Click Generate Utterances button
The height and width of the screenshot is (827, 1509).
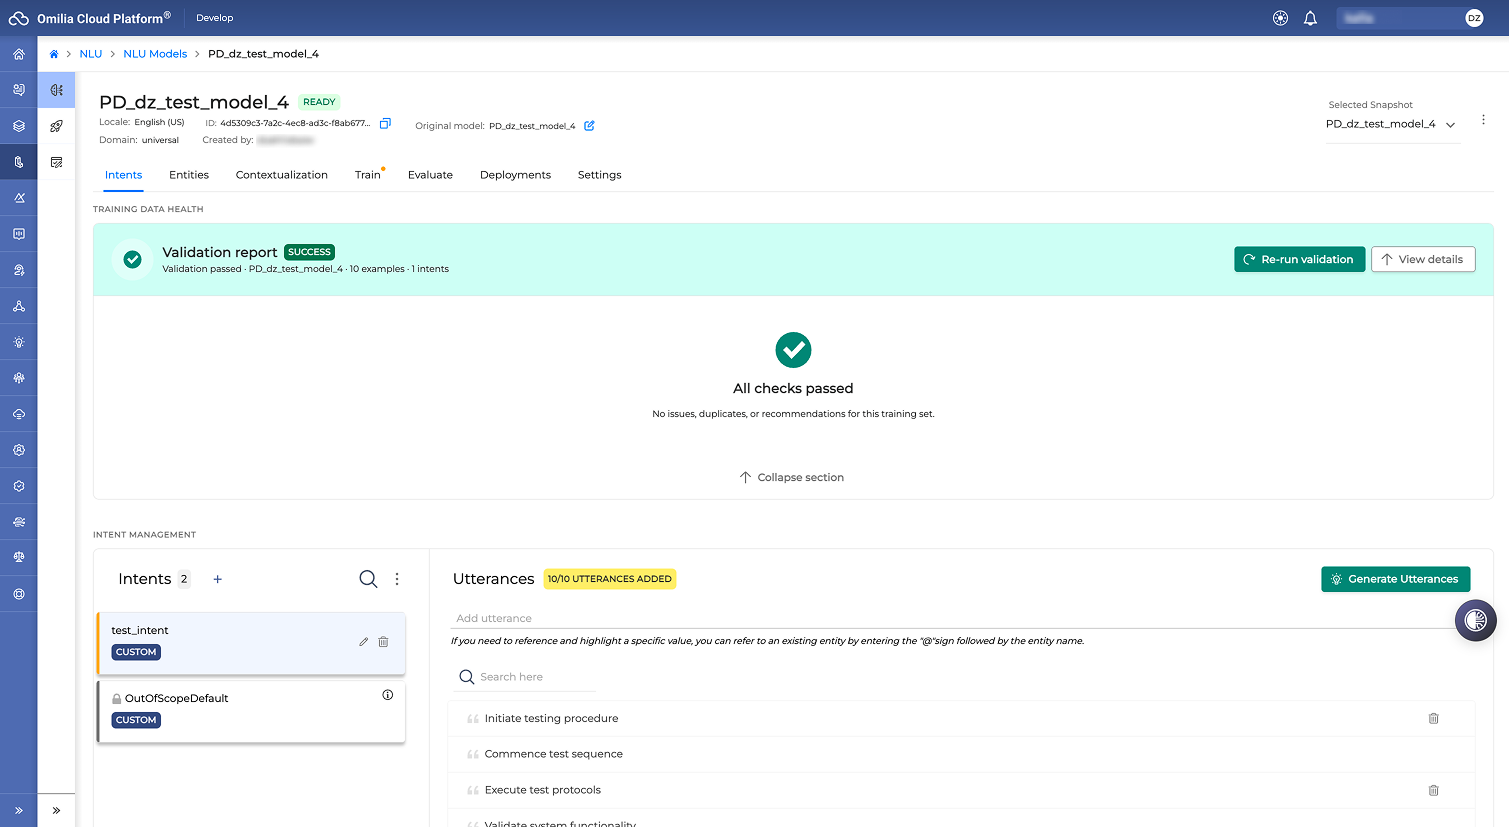(x=1395, y=579)
